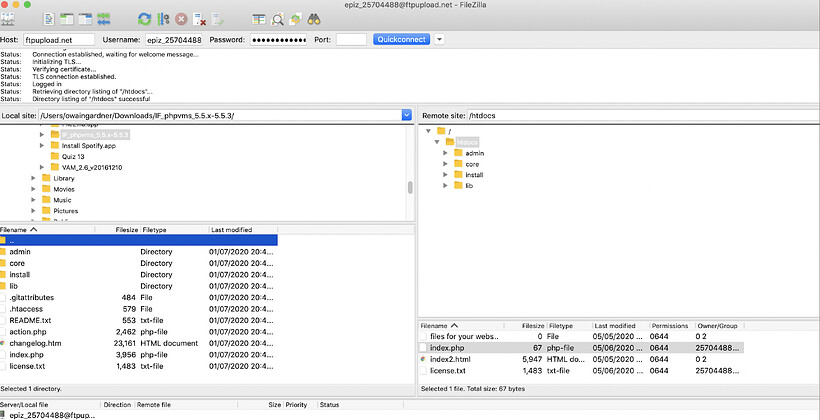Toggle the remote directory tree display
This screenshot has width=820, height=420.
pos(85,20)
